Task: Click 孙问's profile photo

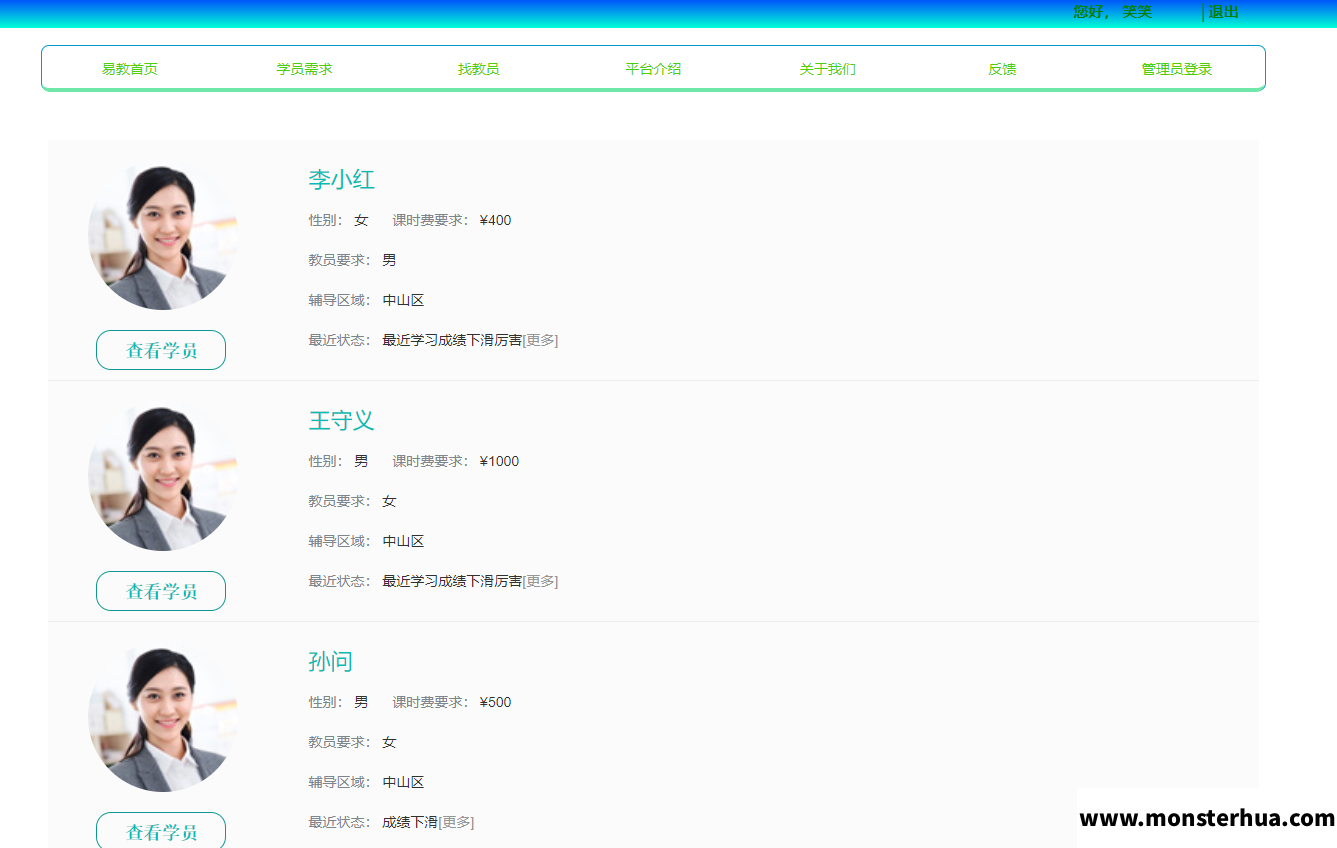Action: 162,719
